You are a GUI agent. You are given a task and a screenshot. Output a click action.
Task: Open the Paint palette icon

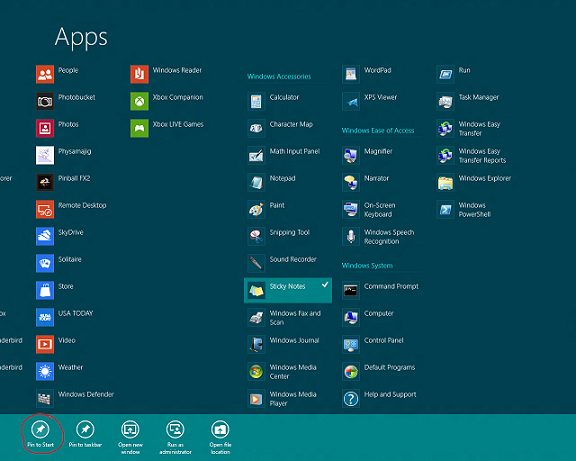(256, 209)
